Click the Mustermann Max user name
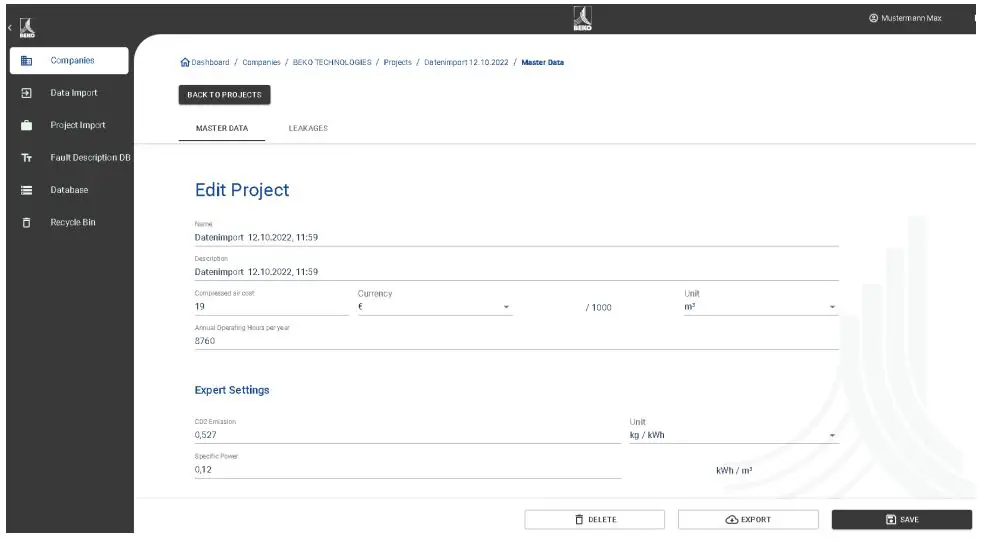This screenshot has width=989, height=541. pyautogui.click(x=911, y=18)
